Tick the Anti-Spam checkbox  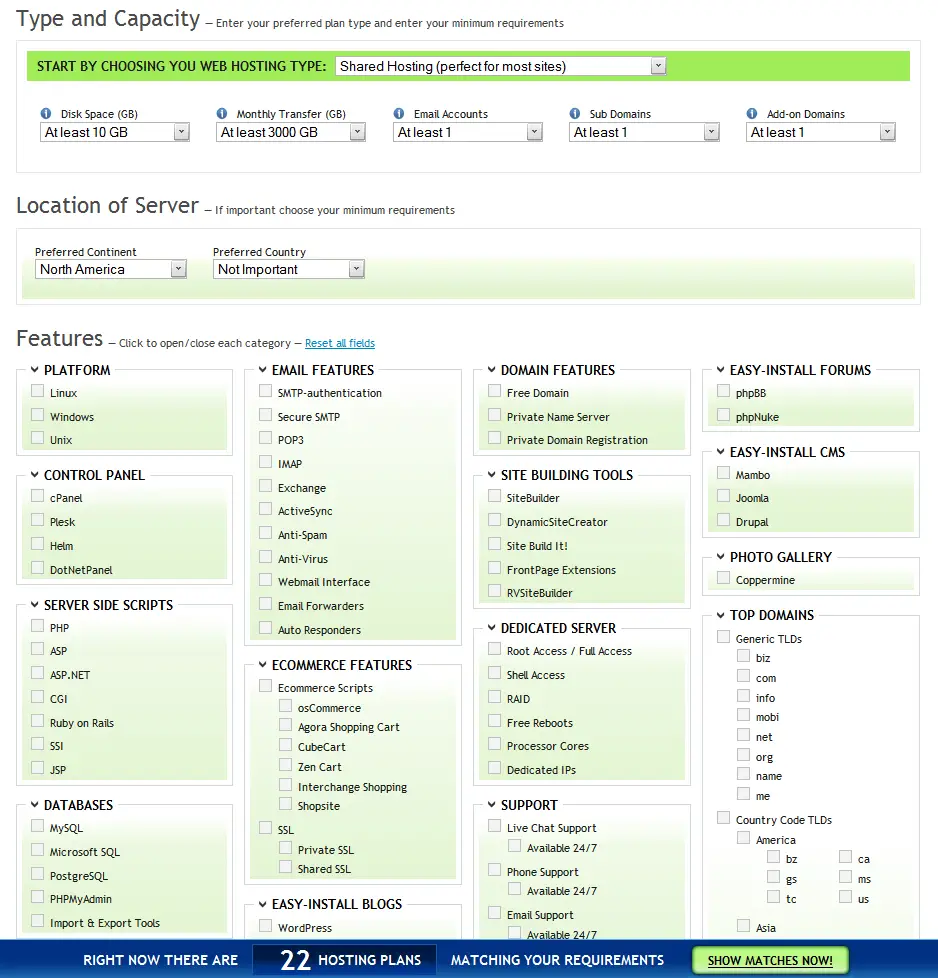[265, 533]
